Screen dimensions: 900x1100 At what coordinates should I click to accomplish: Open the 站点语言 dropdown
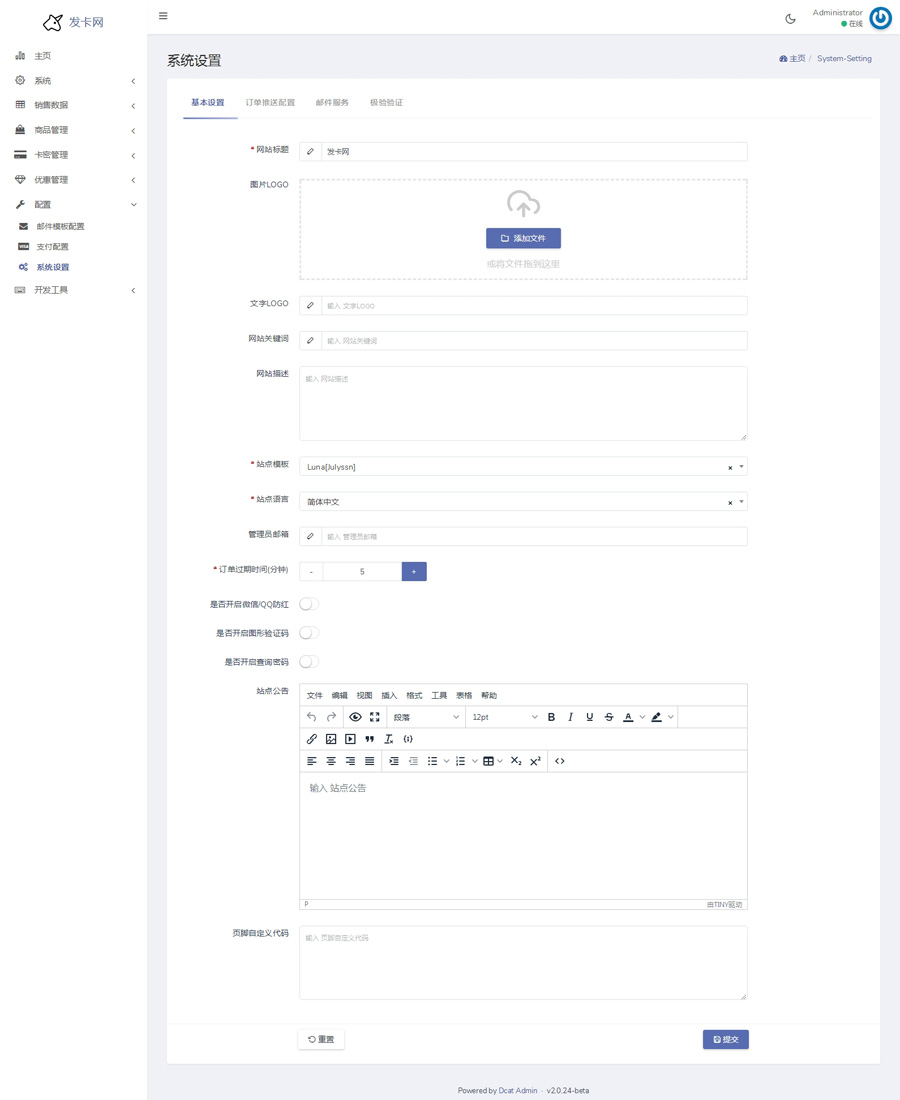(x=520, y=502)
